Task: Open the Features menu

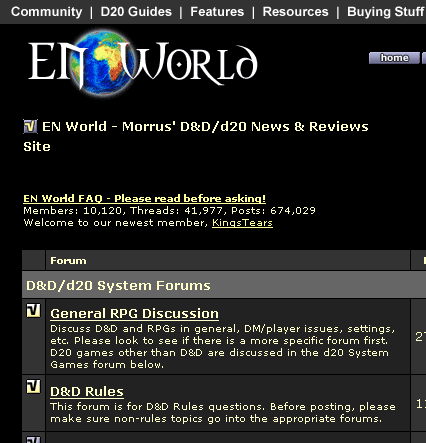Action: point(217,12)
